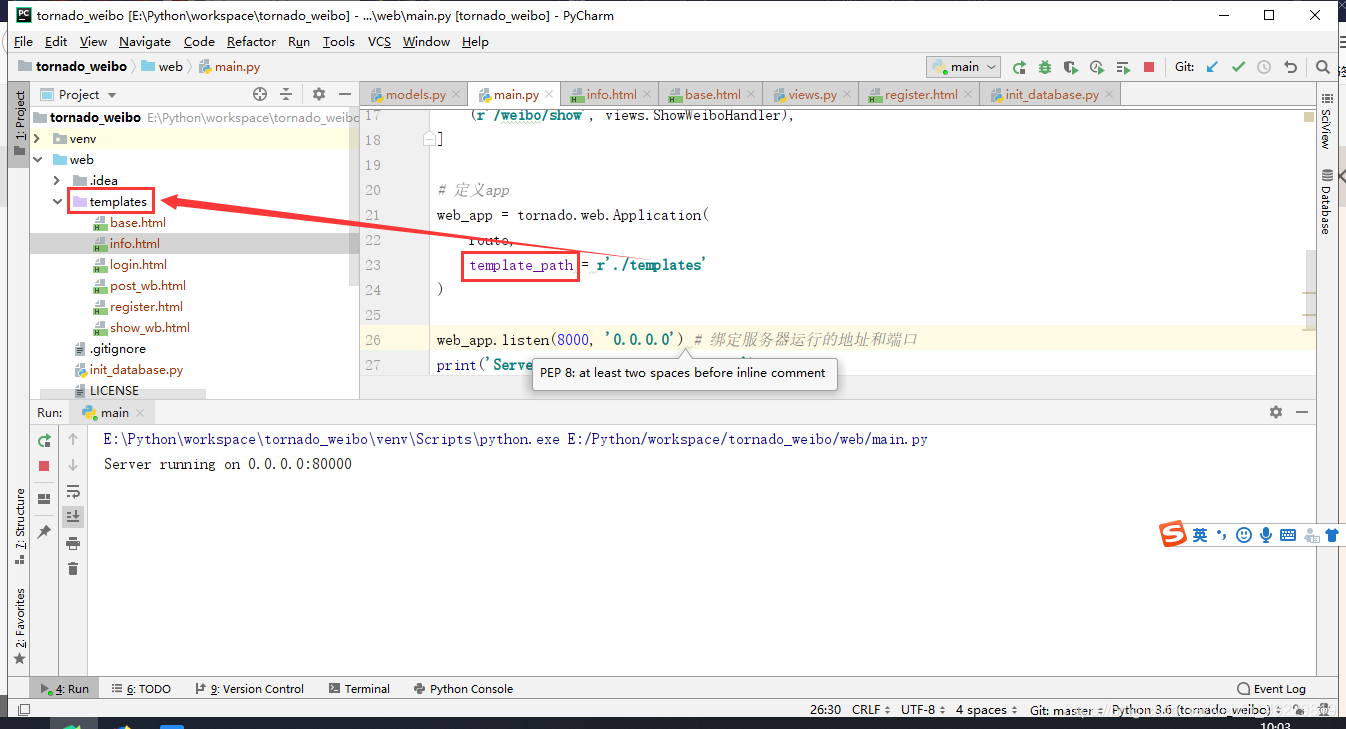The width and height of the screenshot is (1346, 729).
Task: Open the Event Log
Action: pyautogui.click(x=1272, y=689)
